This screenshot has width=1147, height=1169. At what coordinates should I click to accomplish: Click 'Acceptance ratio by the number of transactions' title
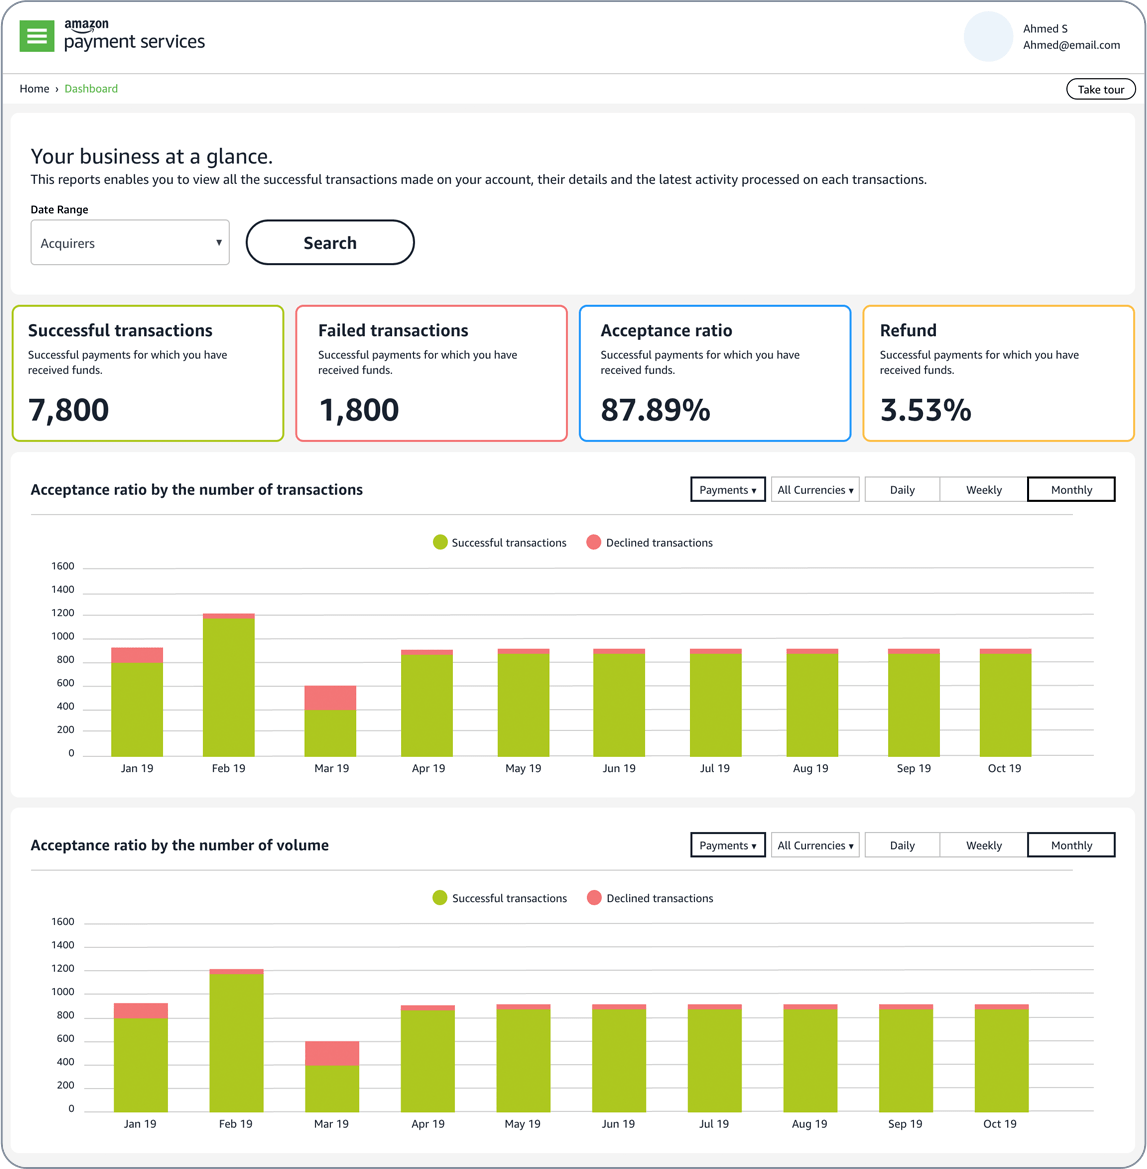pos(197,490)
